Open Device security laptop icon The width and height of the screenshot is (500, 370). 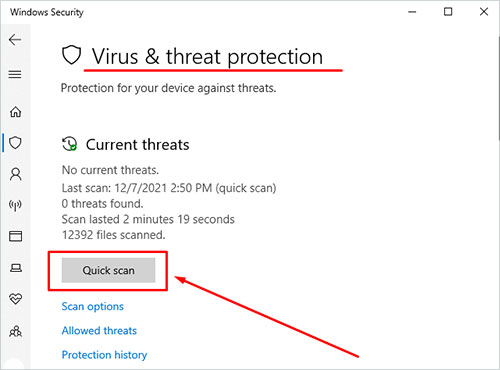click(x=16, y=268)
